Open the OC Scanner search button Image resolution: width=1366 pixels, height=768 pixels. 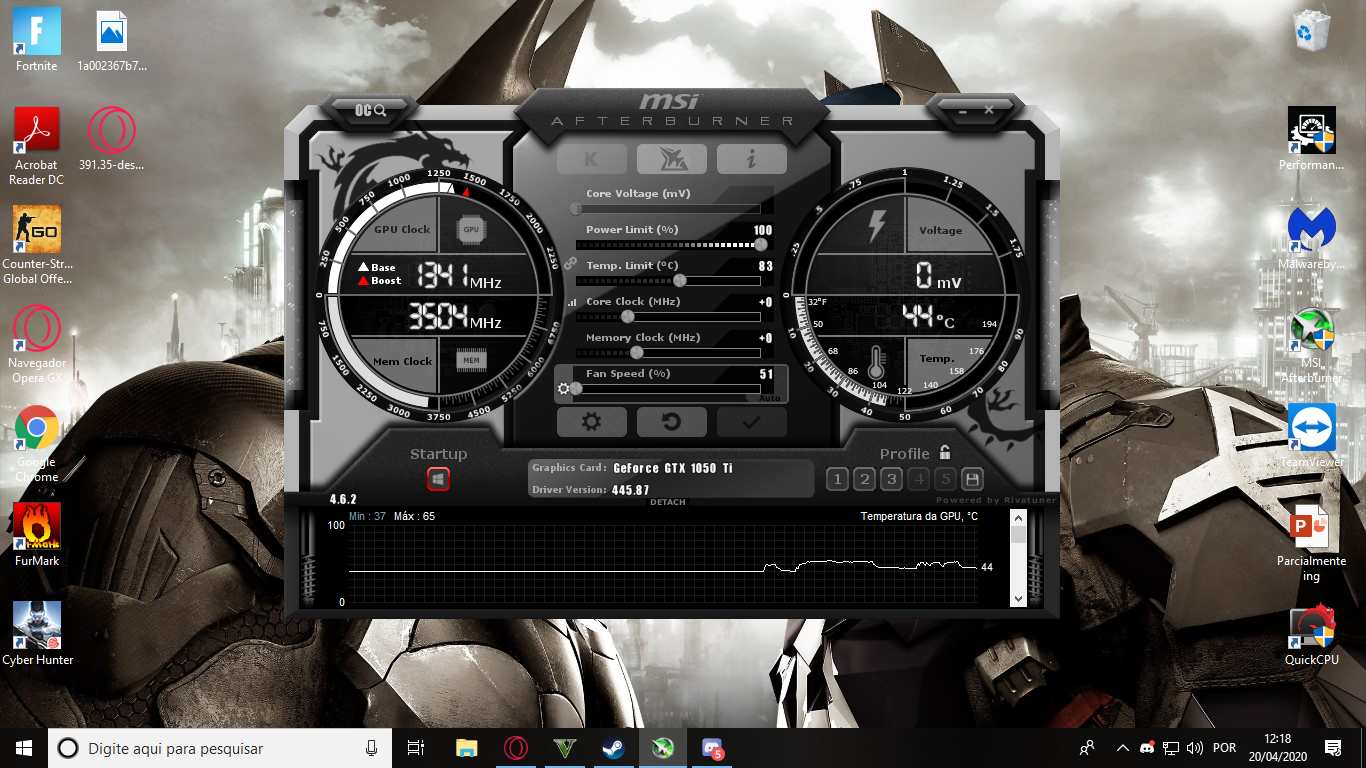click(x=371, y=109)
